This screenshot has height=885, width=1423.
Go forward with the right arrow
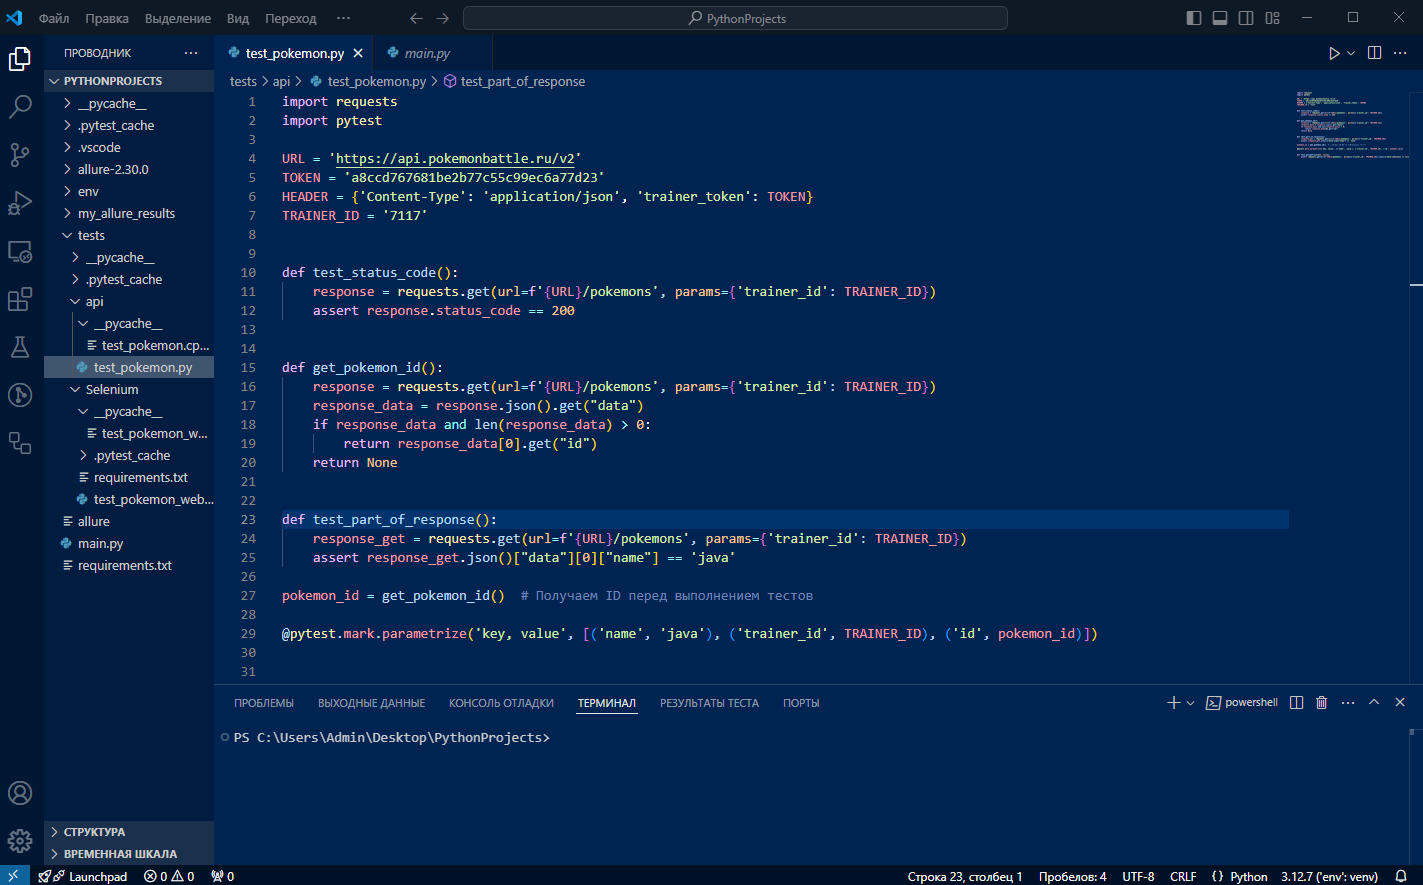point(443,18)
